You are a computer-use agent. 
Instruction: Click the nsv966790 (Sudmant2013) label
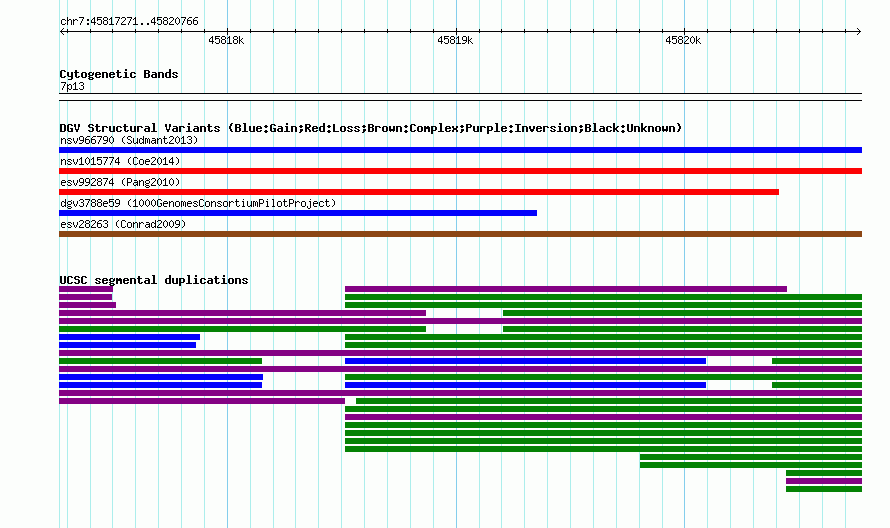pyautogui.click(x=129, y=140)
